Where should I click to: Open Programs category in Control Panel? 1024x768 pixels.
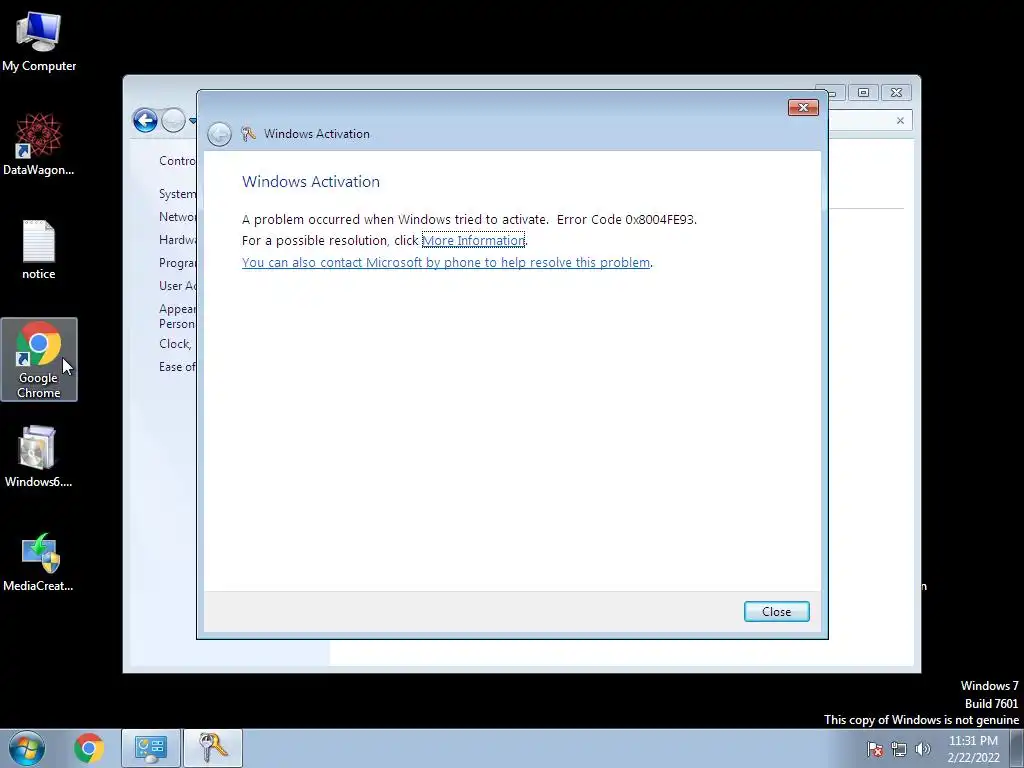point(177,263)
